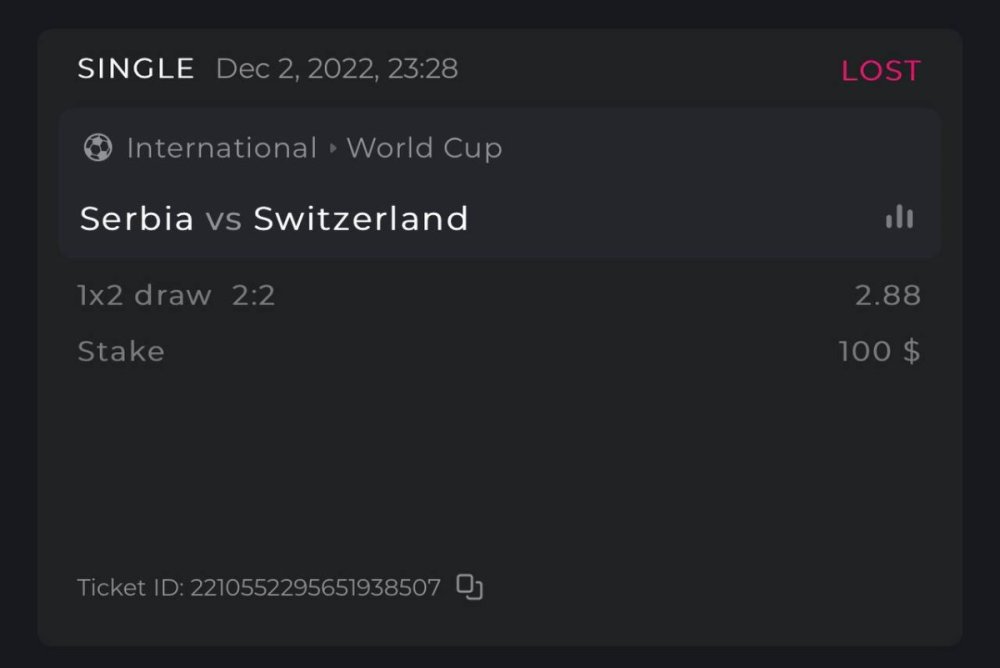Copy the ticket ID using copy icon
Image resolution: width=1000 pixels, height=668 pixels.
(x=469, y=587)
